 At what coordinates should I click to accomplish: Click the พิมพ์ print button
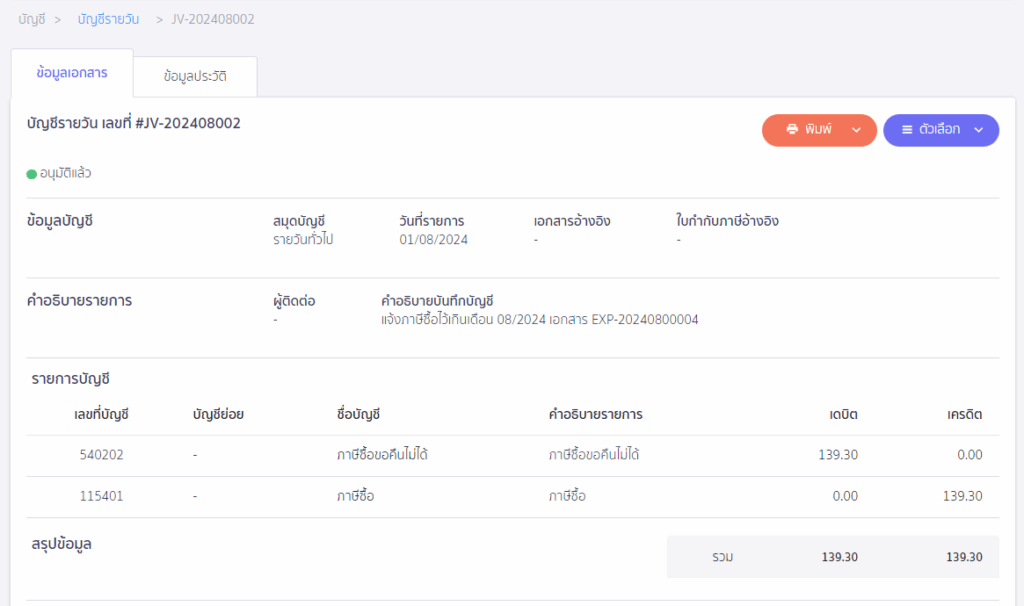pyautogui.click(x=812, y=130)
